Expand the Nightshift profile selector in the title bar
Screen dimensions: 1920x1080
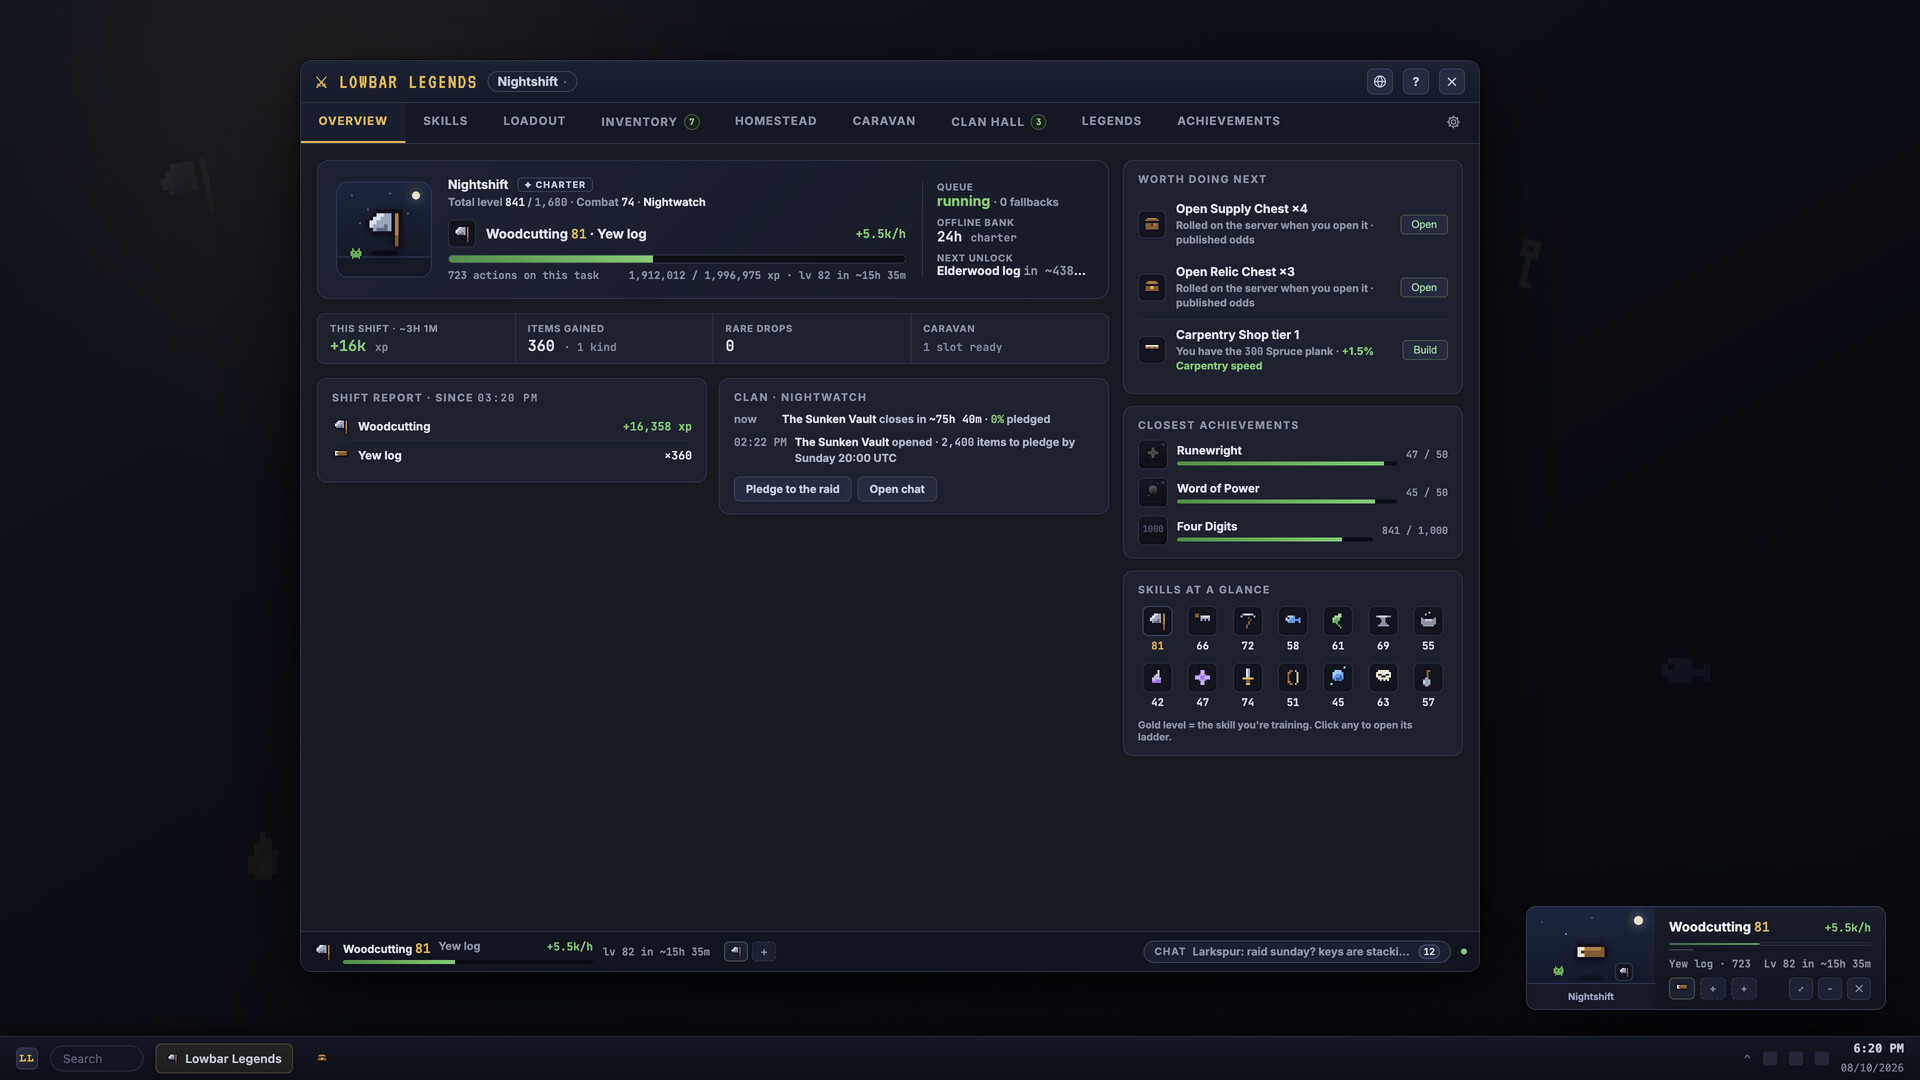point(532,82)
